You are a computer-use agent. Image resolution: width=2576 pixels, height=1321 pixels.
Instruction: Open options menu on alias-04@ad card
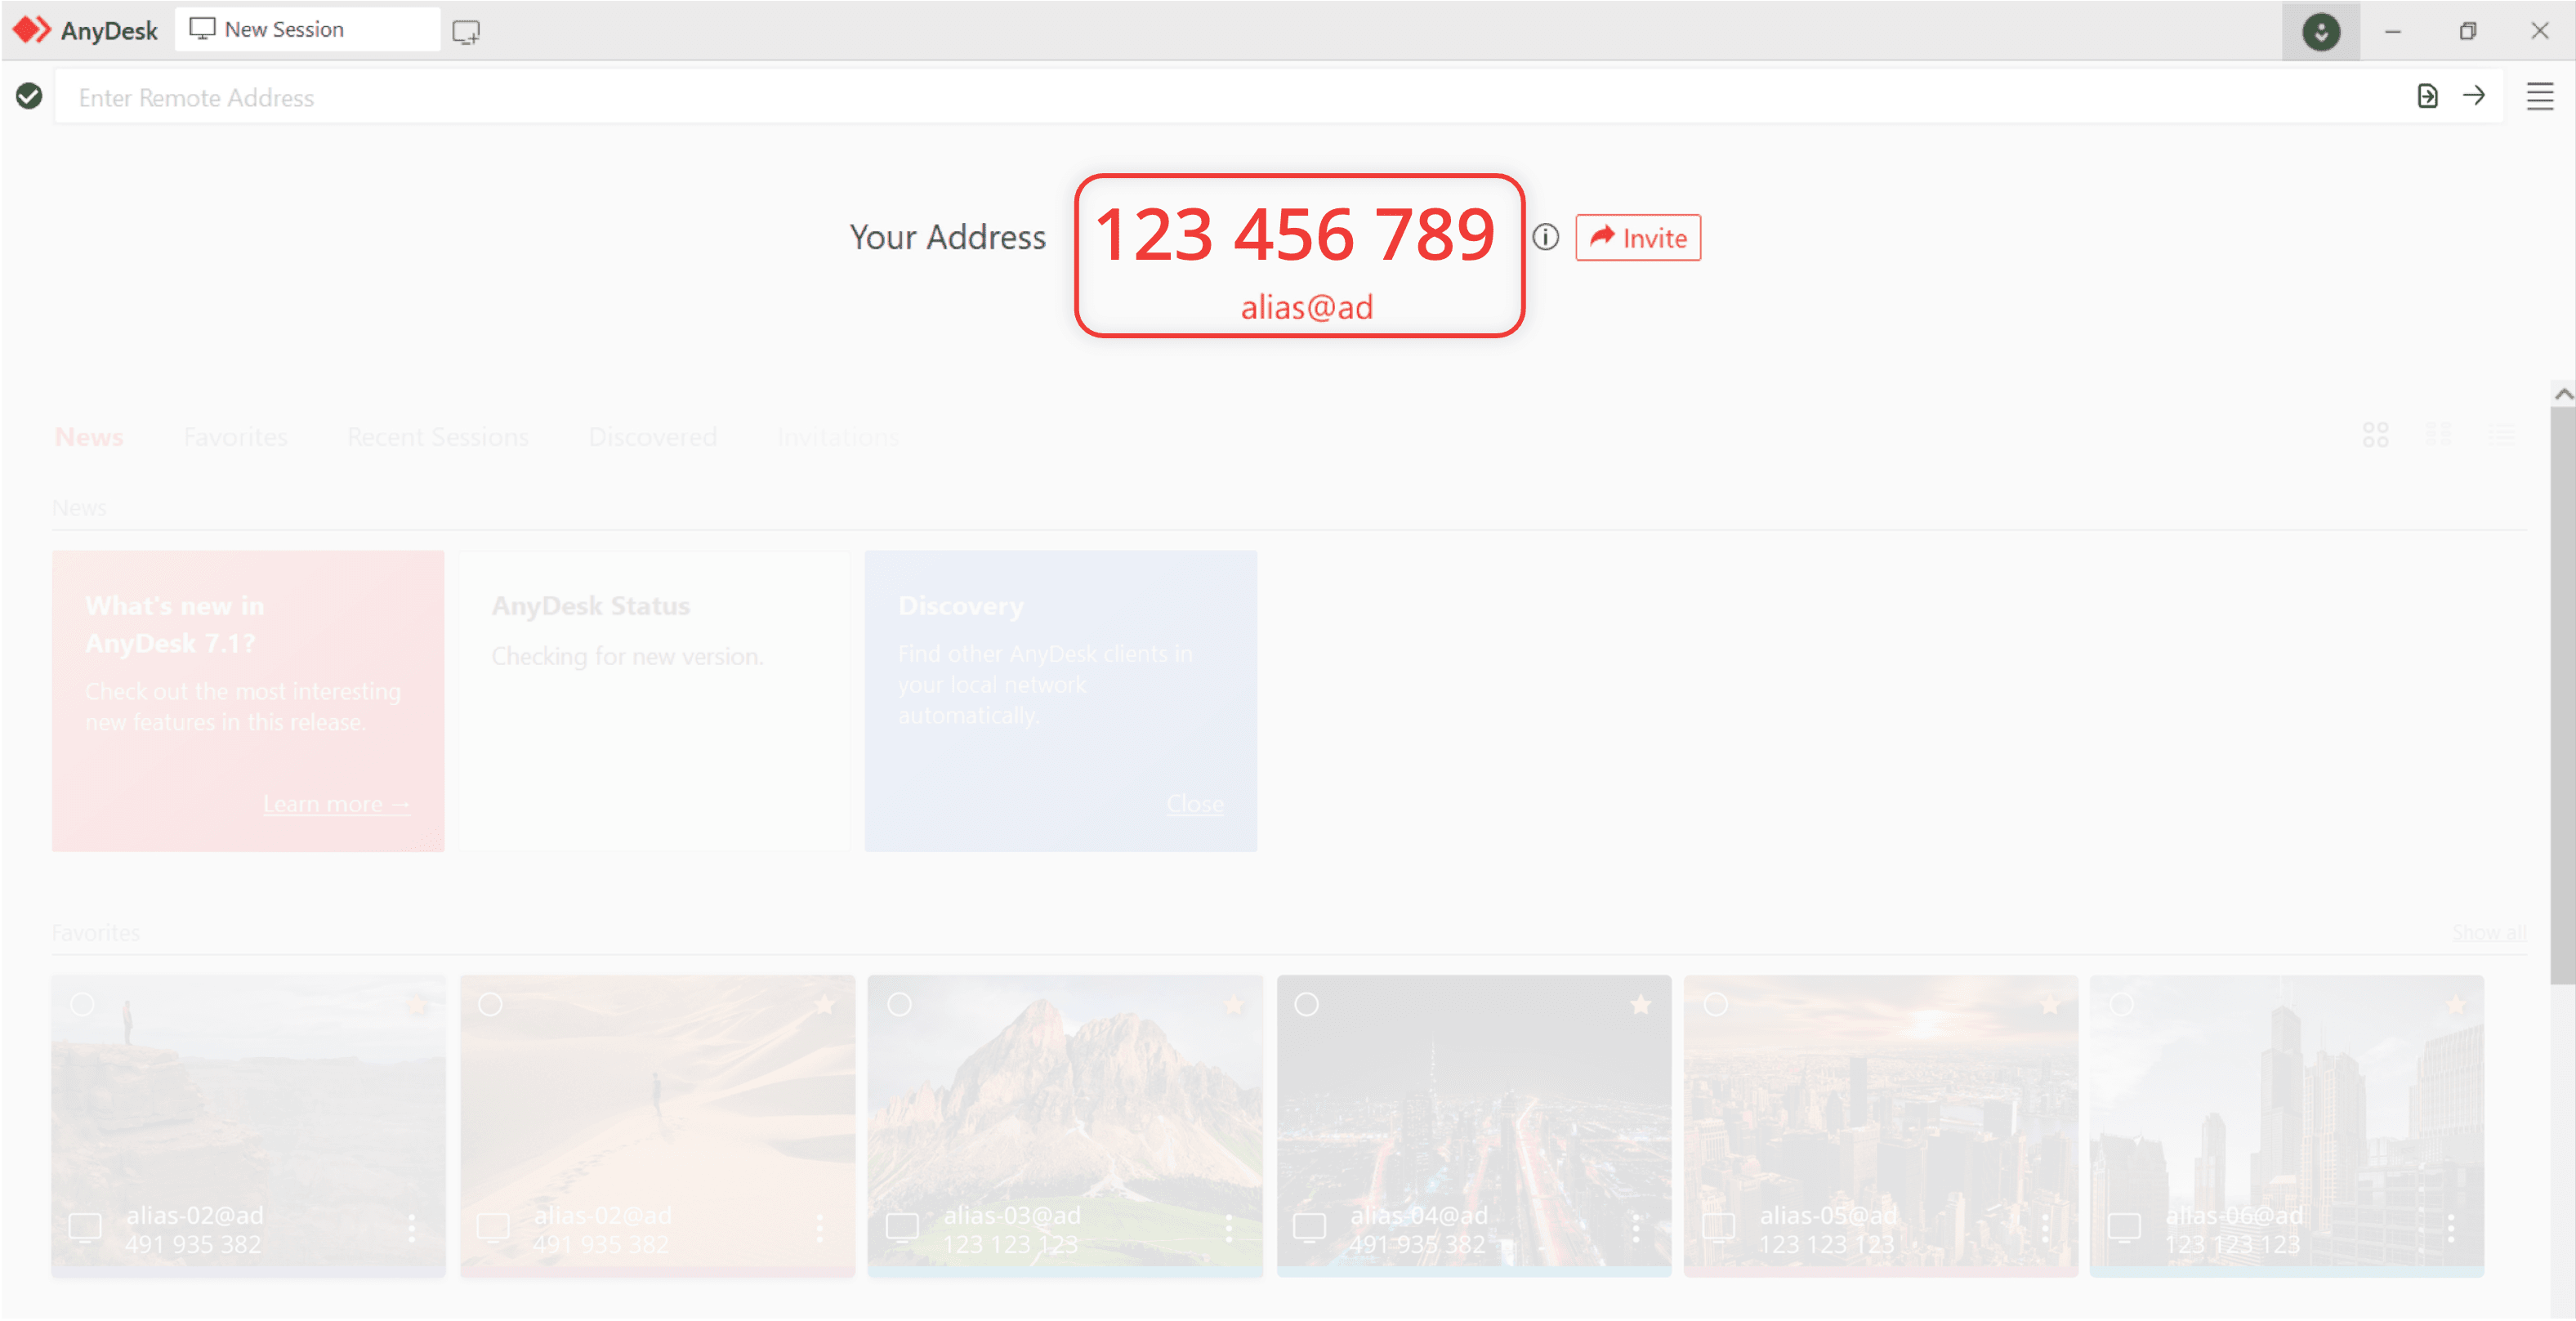(1635, 1229)
